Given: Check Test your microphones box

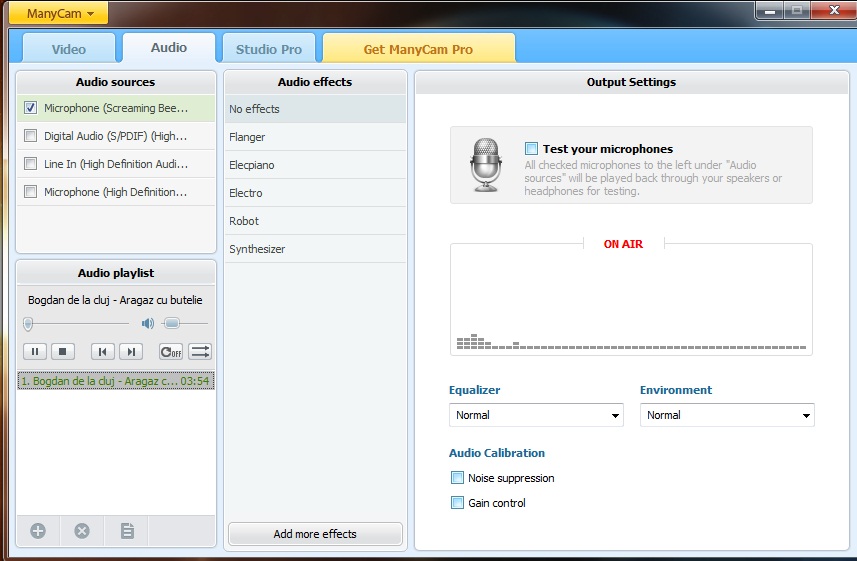Looking at the screenshot, I should pos(531,149).
